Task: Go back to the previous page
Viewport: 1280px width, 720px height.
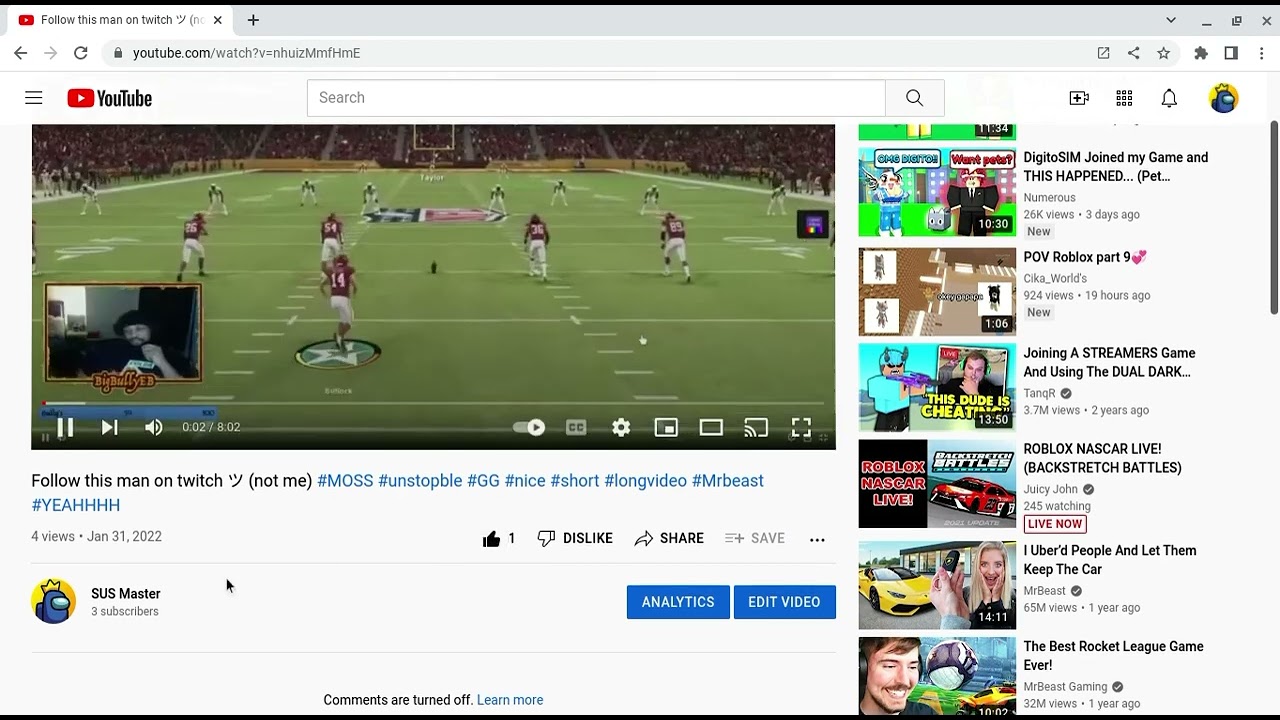Action: coord(21,53)
